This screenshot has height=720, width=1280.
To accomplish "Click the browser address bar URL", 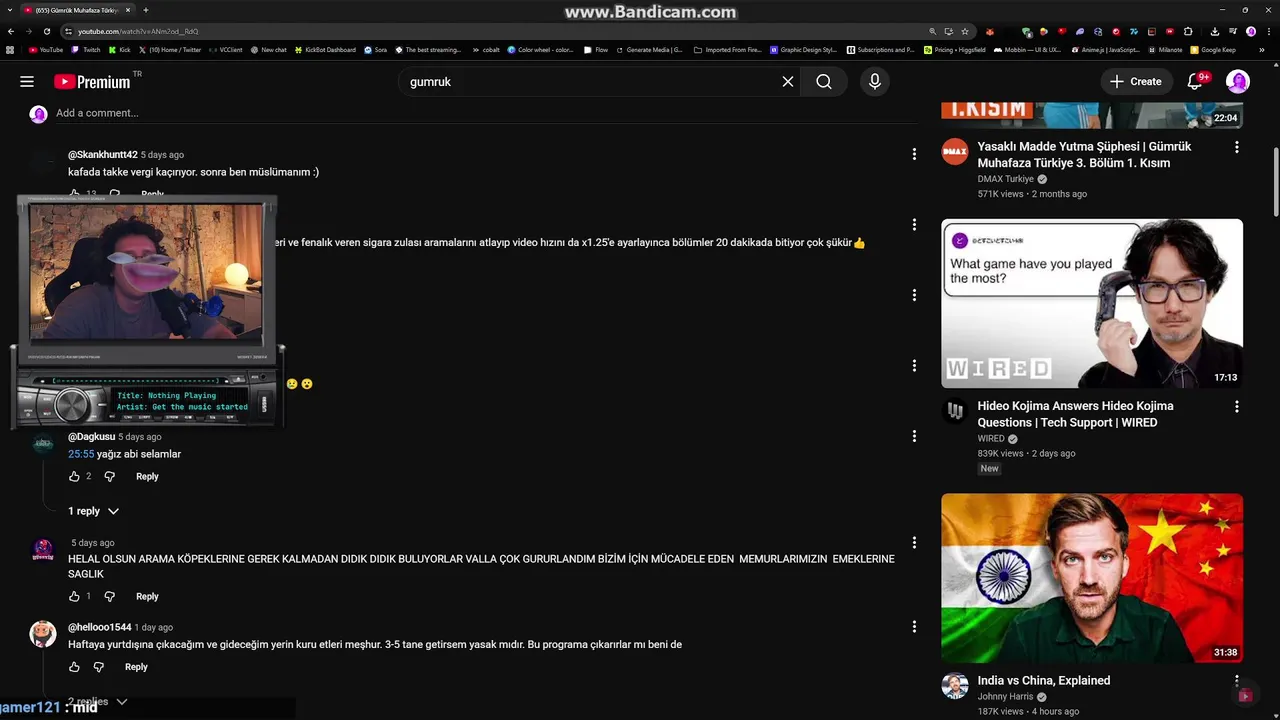I will tap(138, 31).
